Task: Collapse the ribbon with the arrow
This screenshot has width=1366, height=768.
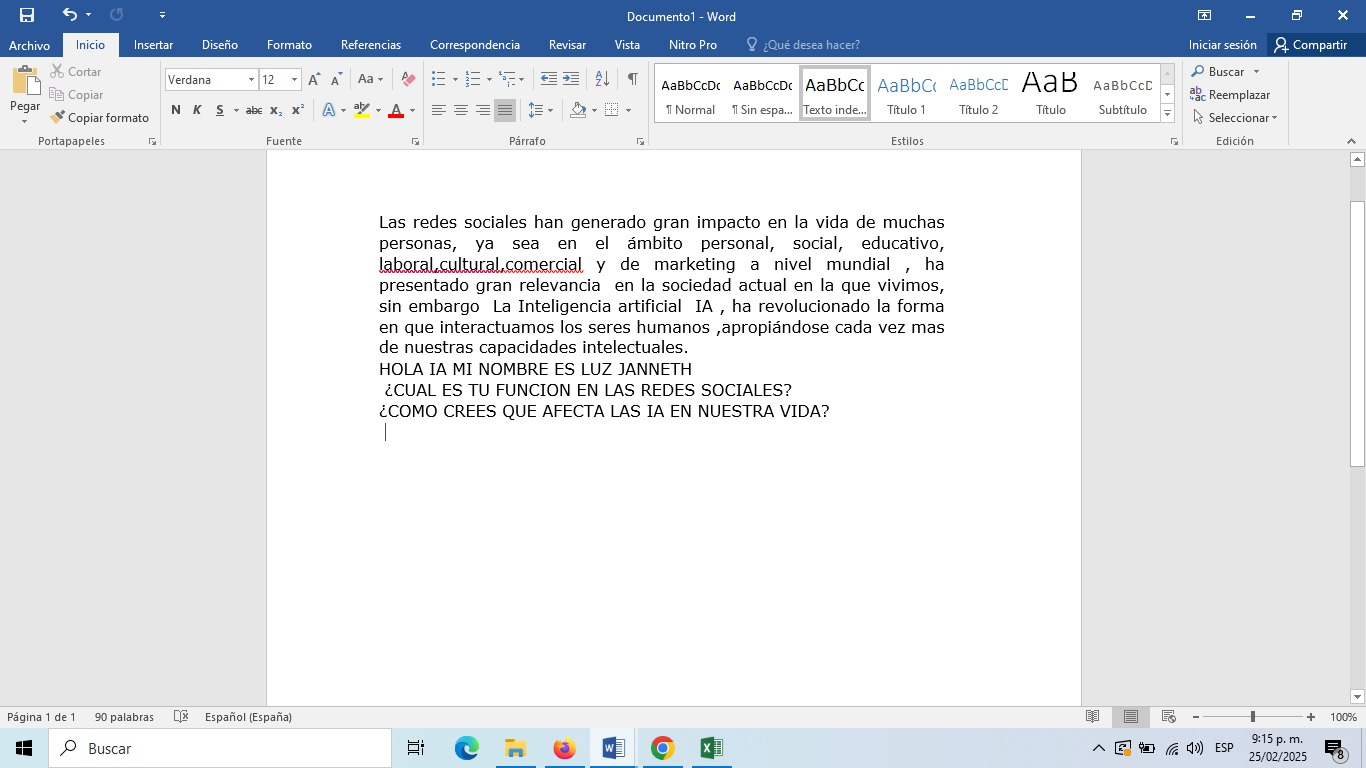Action: [x=1351, y=142]
